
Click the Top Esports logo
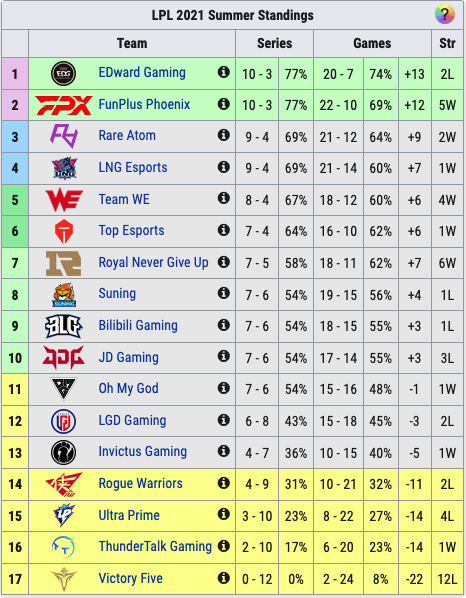[x=64, y=231]
